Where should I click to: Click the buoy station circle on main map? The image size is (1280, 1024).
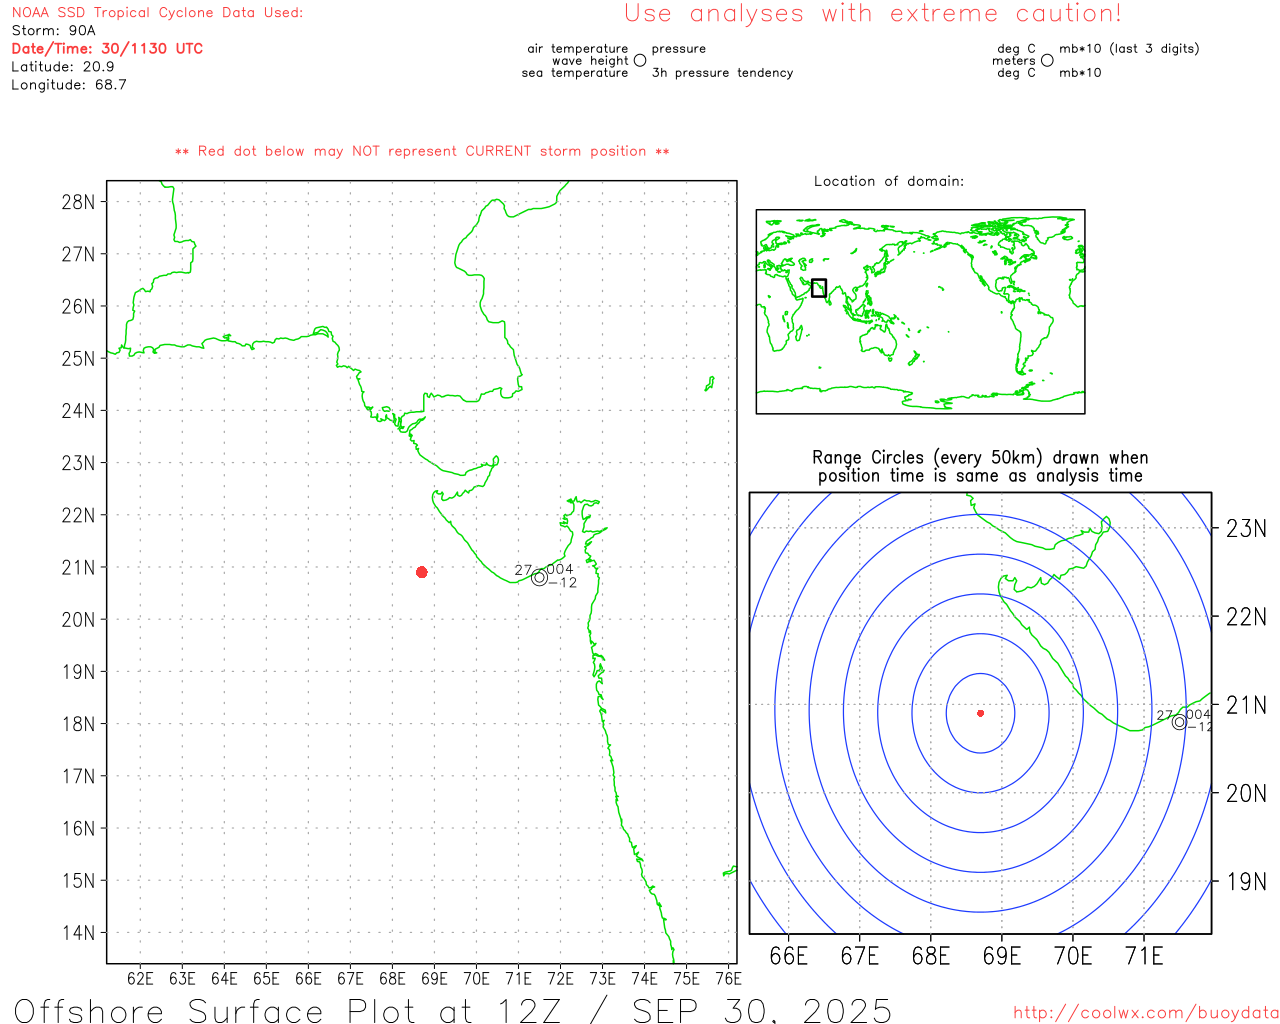coord(540,577)
